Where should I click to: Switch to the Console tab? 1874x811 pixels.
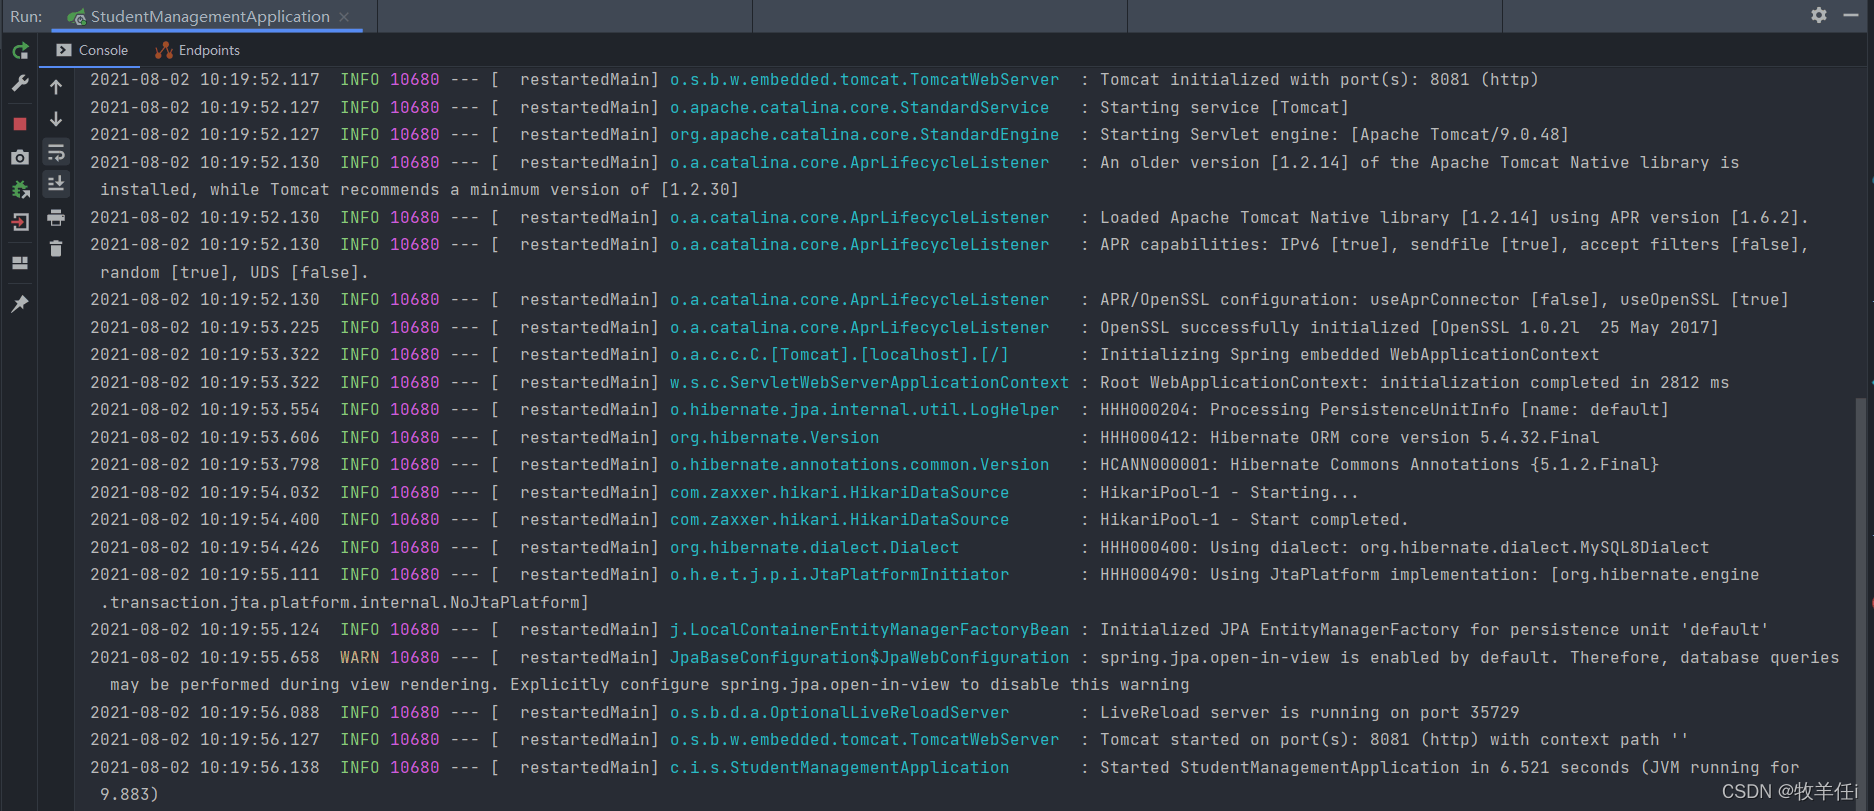[x=92, y=50]
